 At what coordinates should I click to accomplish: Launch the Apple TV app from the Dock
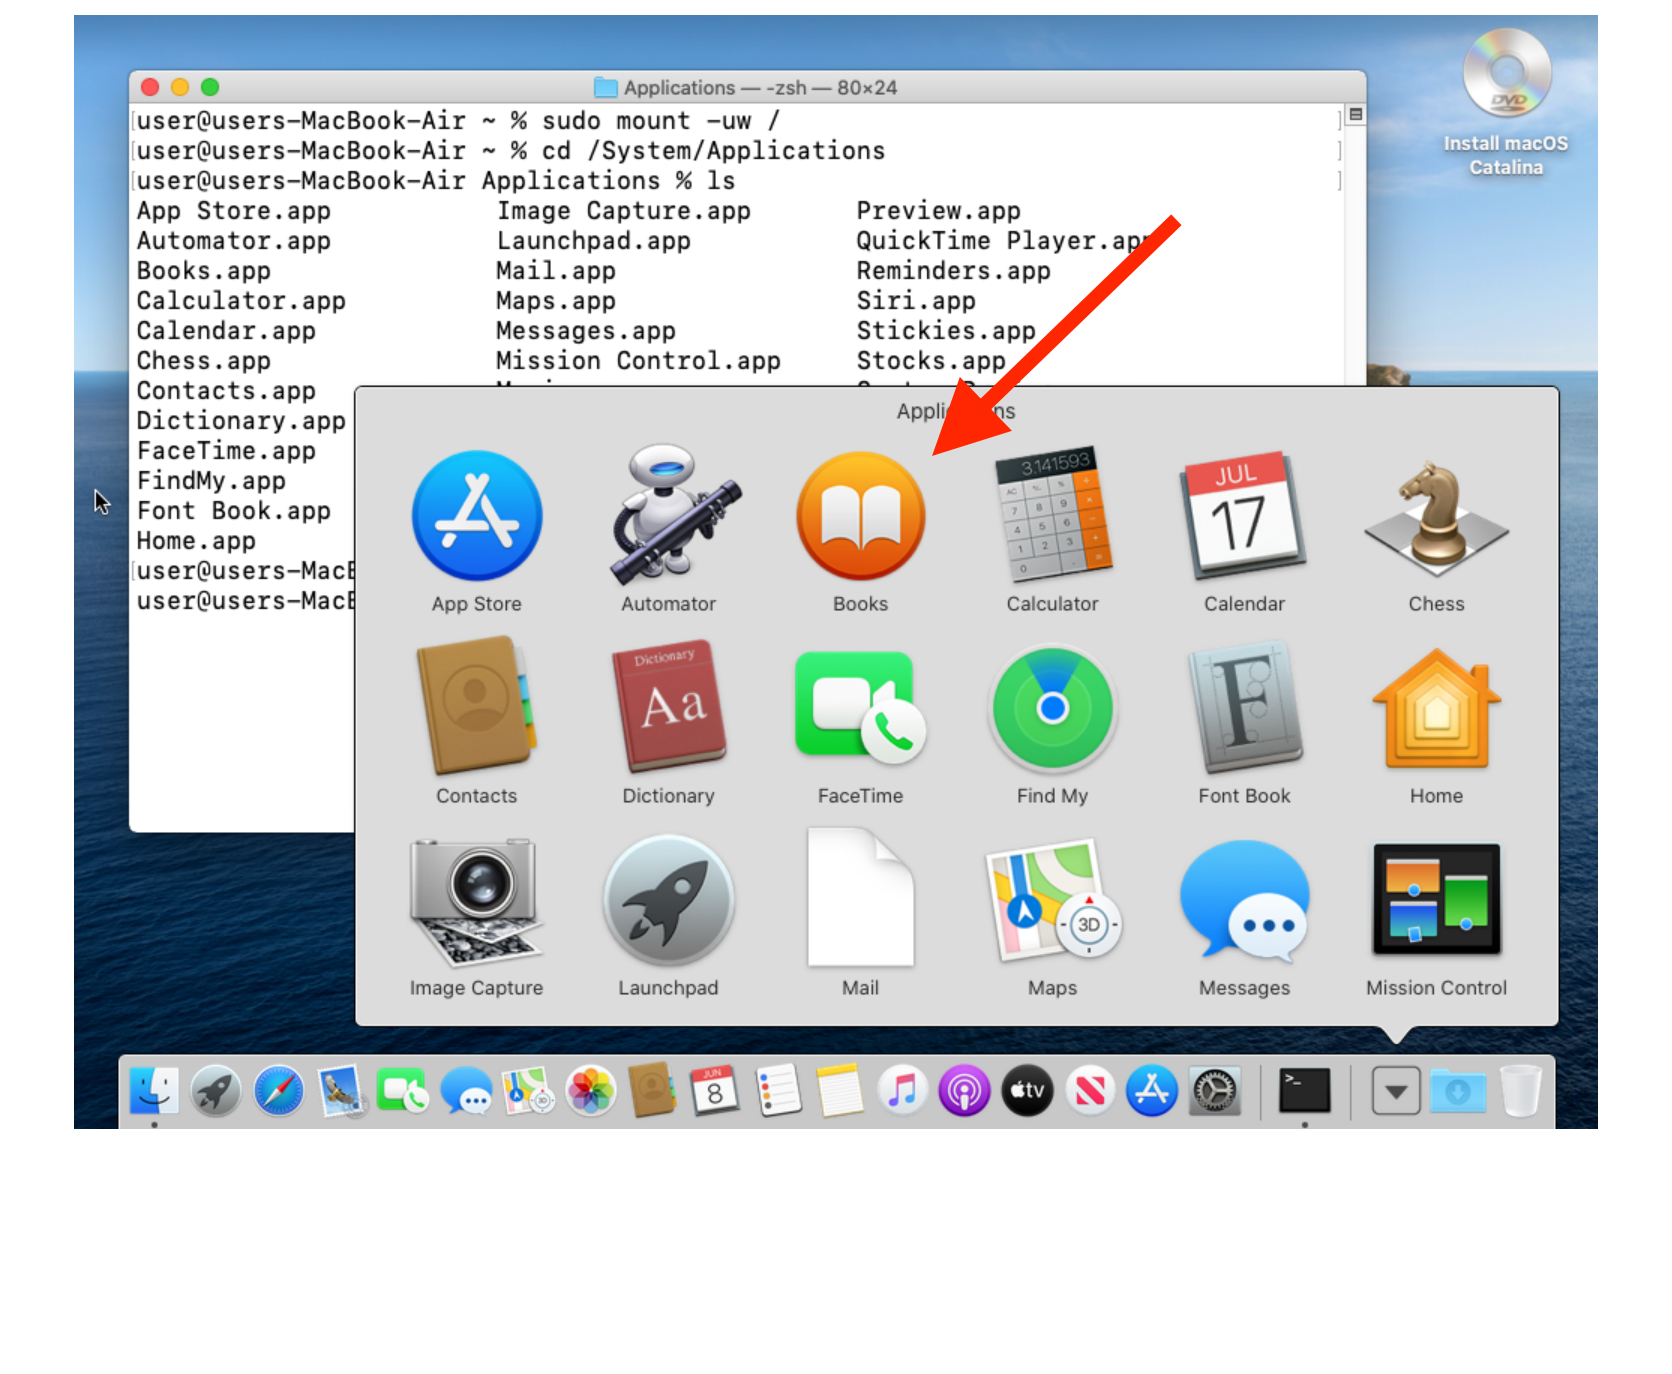click(x=1027, y=1090)
